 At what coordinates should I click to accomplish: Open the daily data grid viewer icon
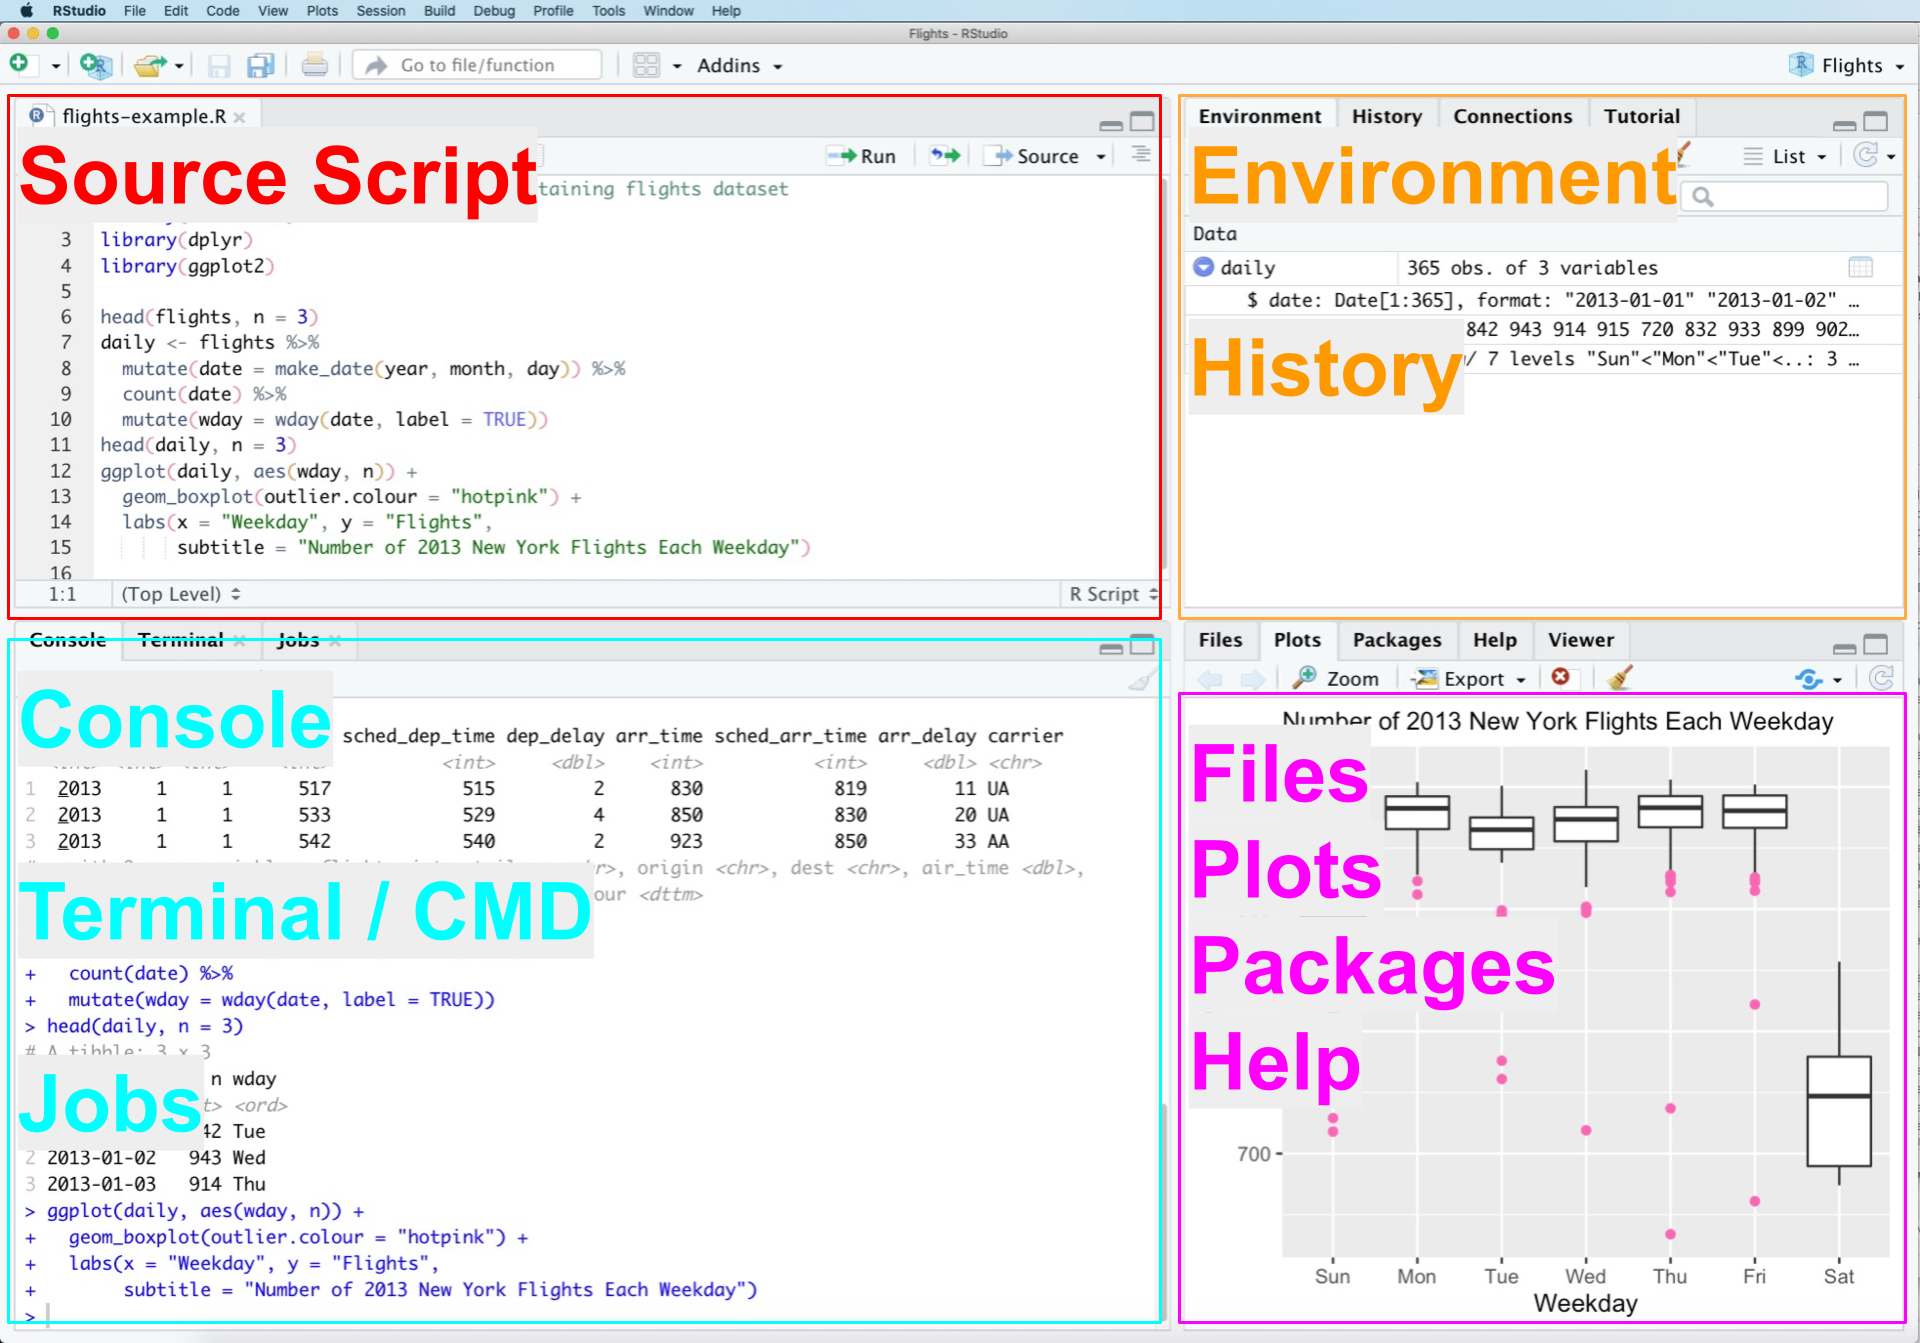click(x=1861, y=268)
